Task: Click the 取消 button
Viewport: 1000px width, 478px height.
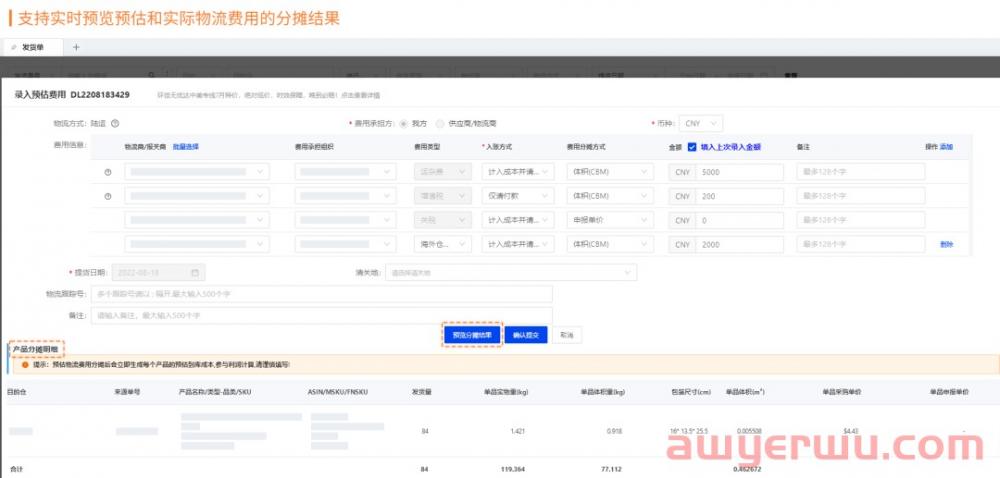Action: pos(567,335)
